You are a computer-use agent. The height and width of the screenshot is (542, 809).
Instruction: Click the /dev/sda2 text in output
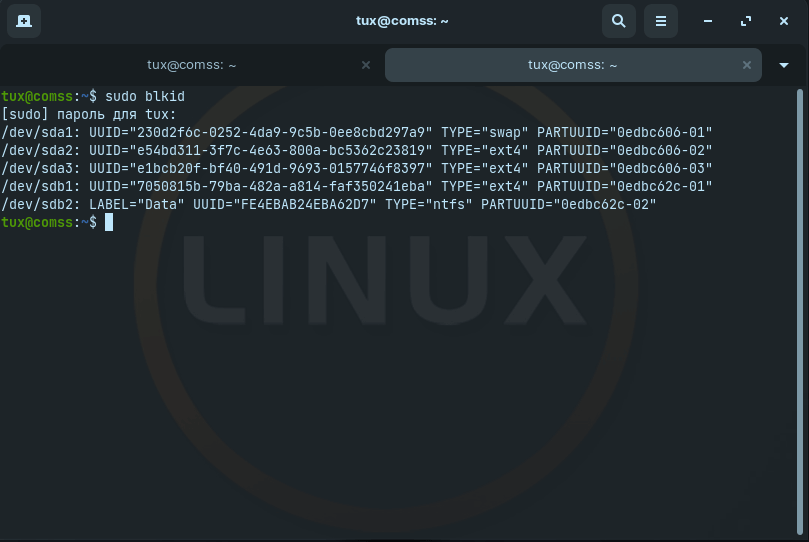click(40, 150)
